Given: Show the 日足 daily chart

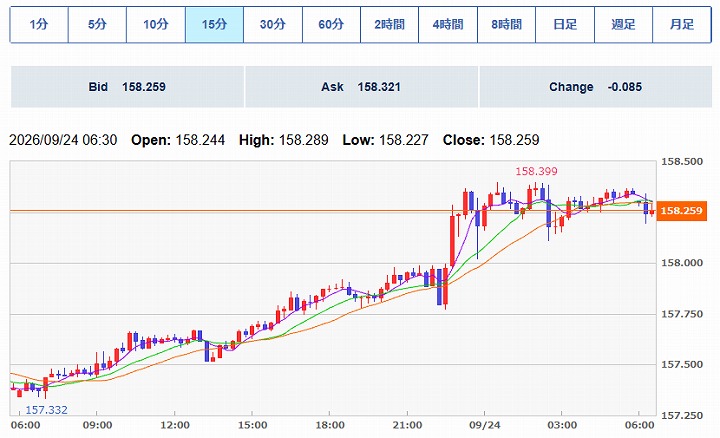Looking at the screenshot, I should pos(565,24).
